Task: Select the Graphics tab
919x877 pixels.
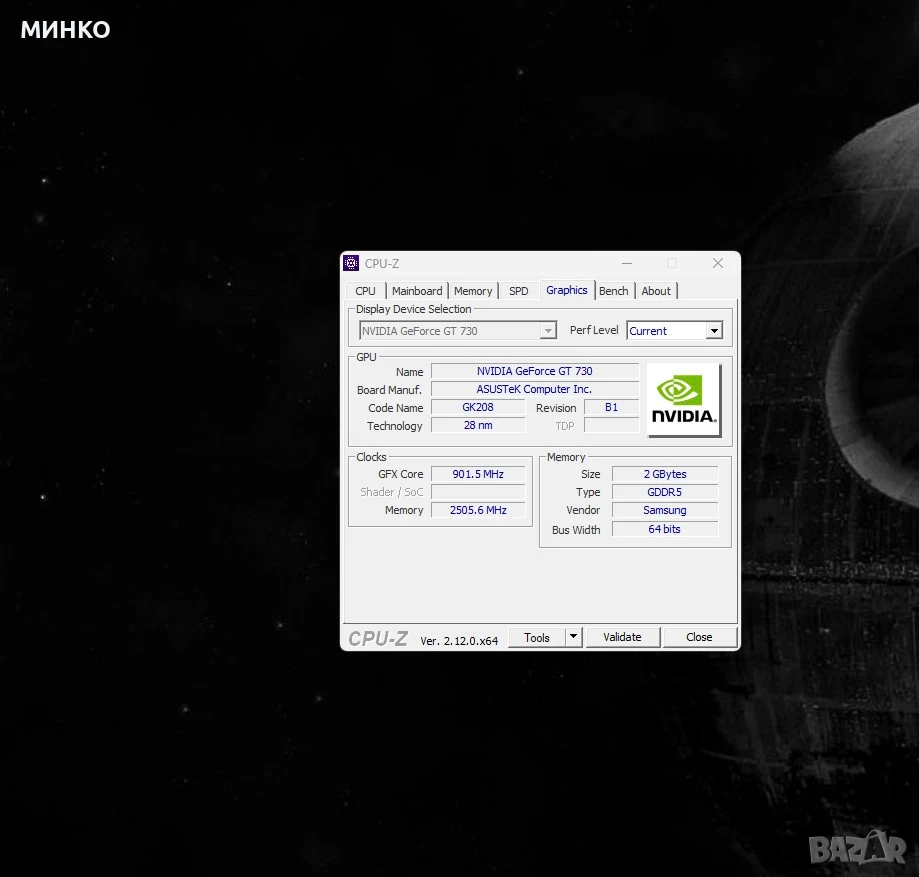Action: pos(566,290)
